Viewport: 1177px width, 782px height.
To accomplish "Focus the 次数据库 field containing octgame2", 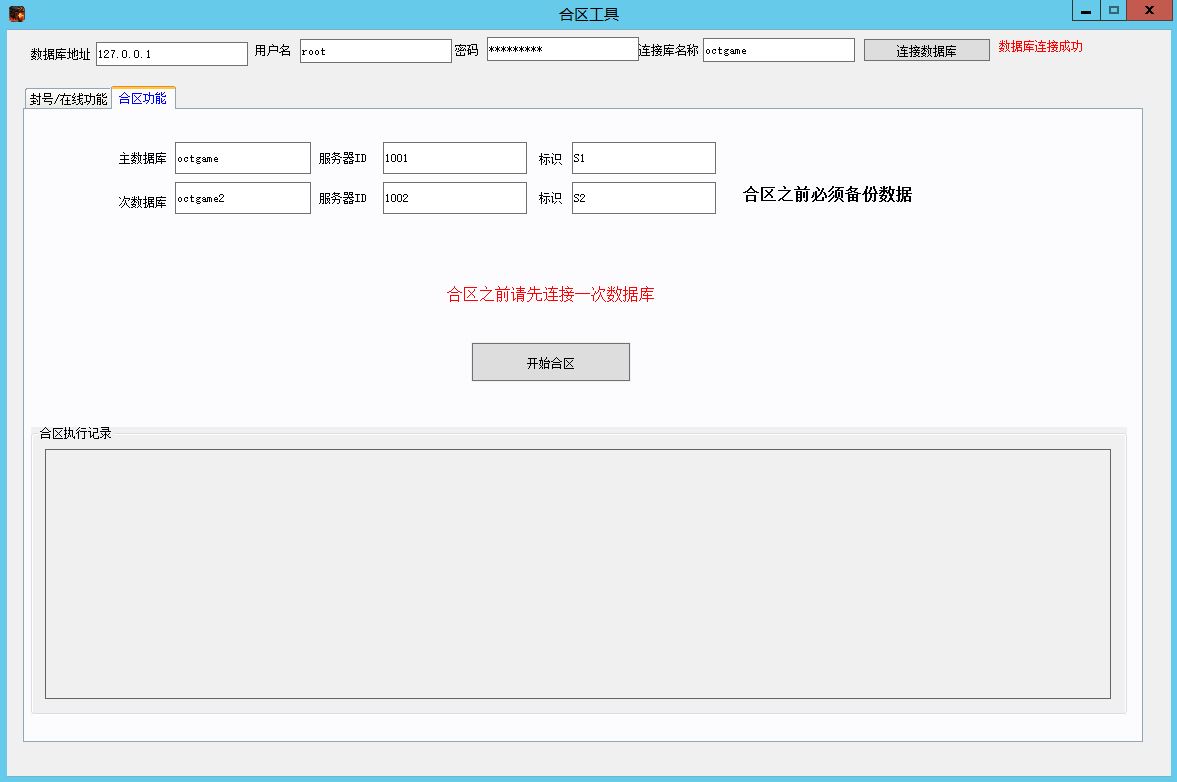I will 242,198.
